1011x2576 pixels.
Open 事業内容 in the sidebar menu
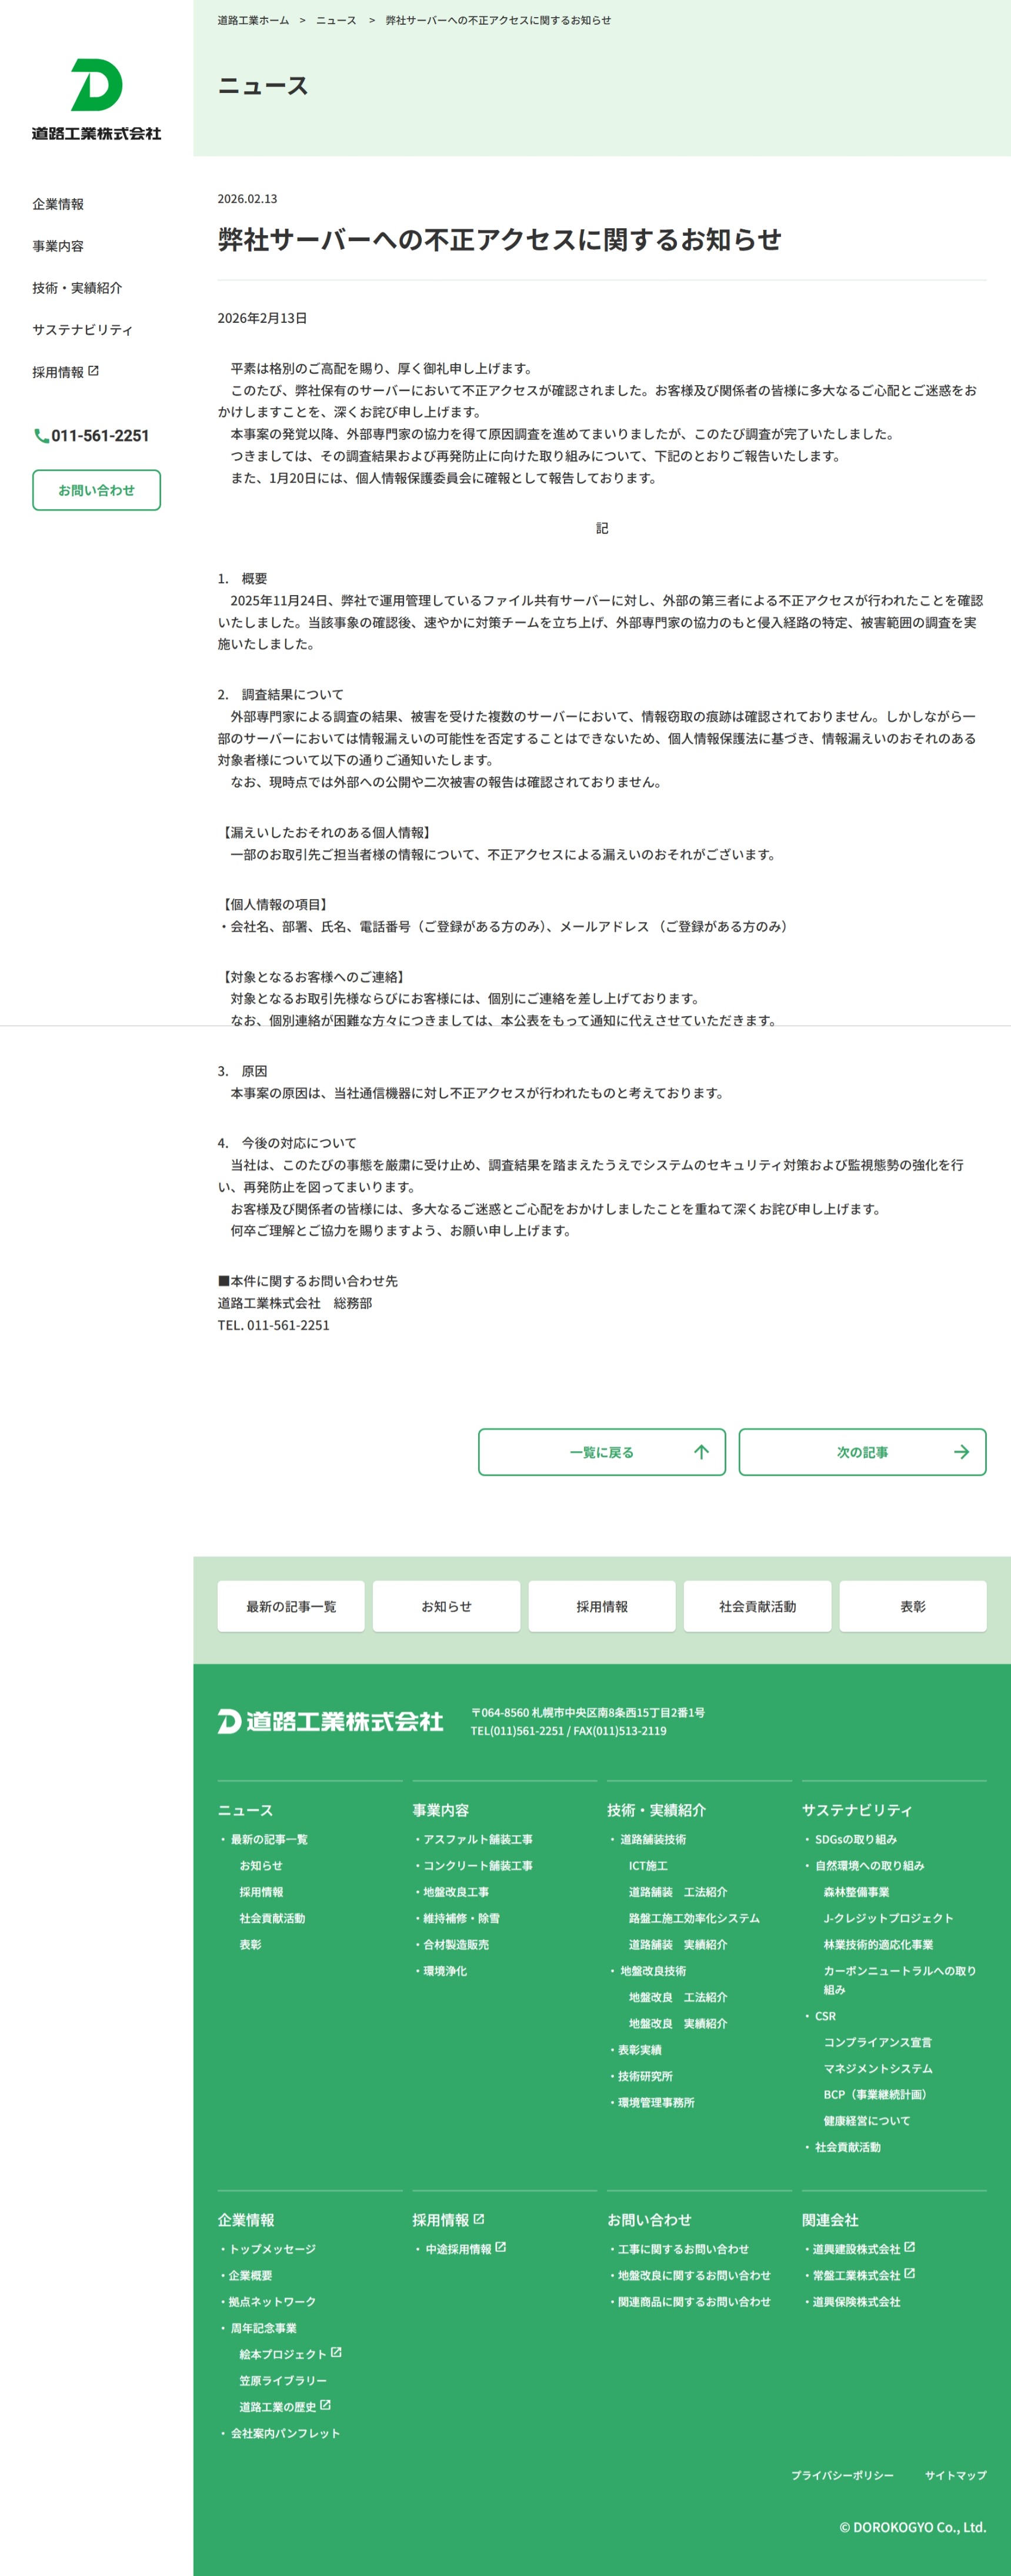click(x=58, y=246)
